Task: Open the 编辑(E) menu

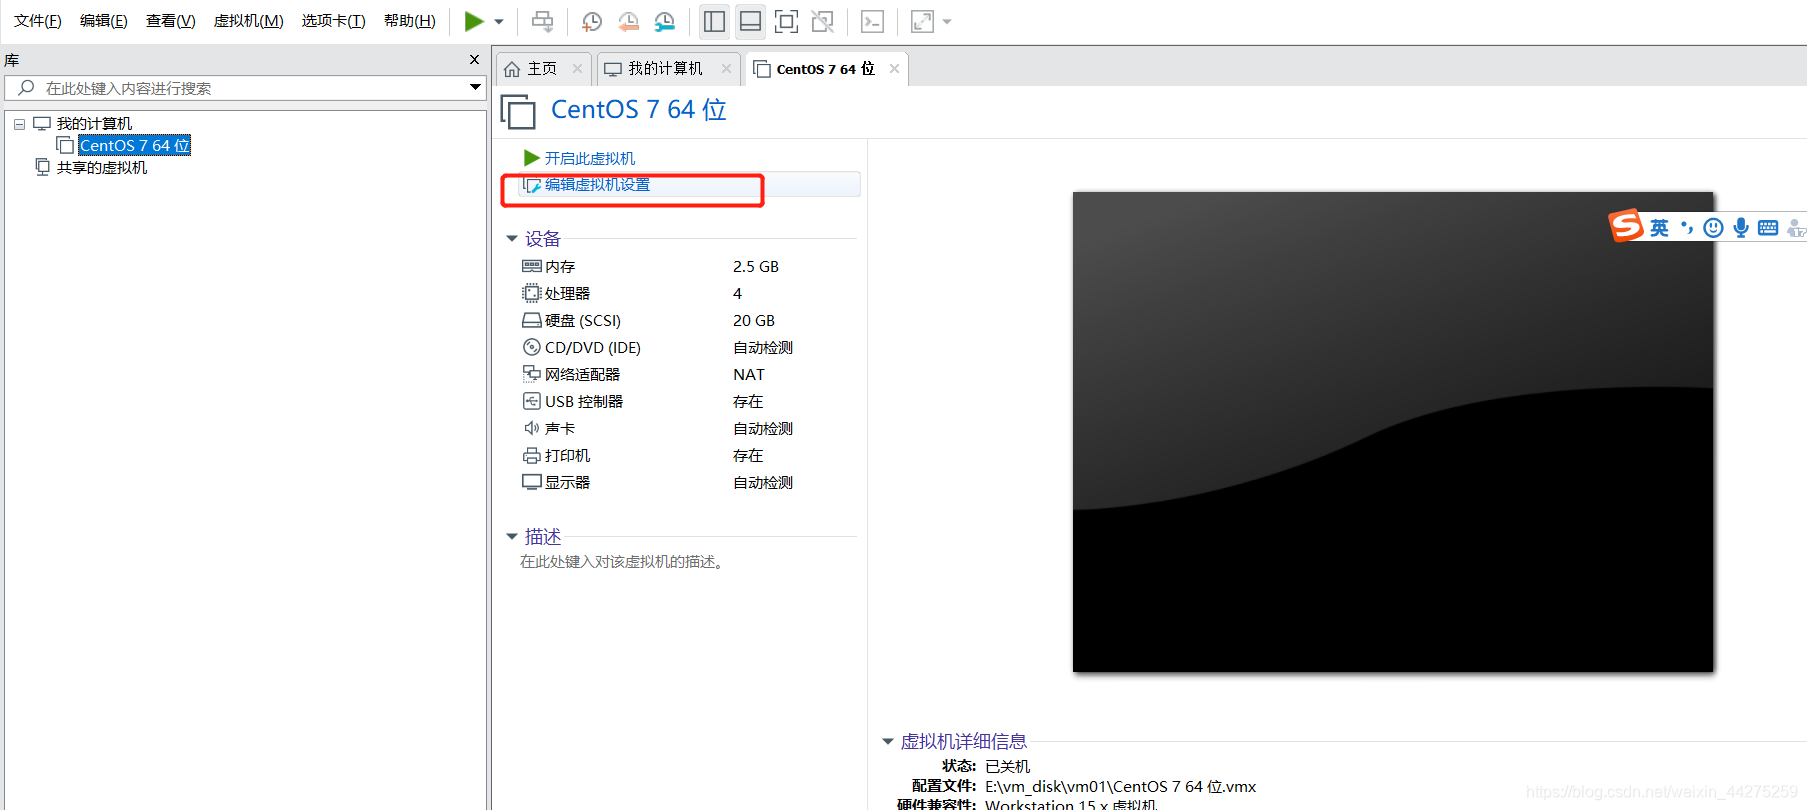Action: pos(103,21)
